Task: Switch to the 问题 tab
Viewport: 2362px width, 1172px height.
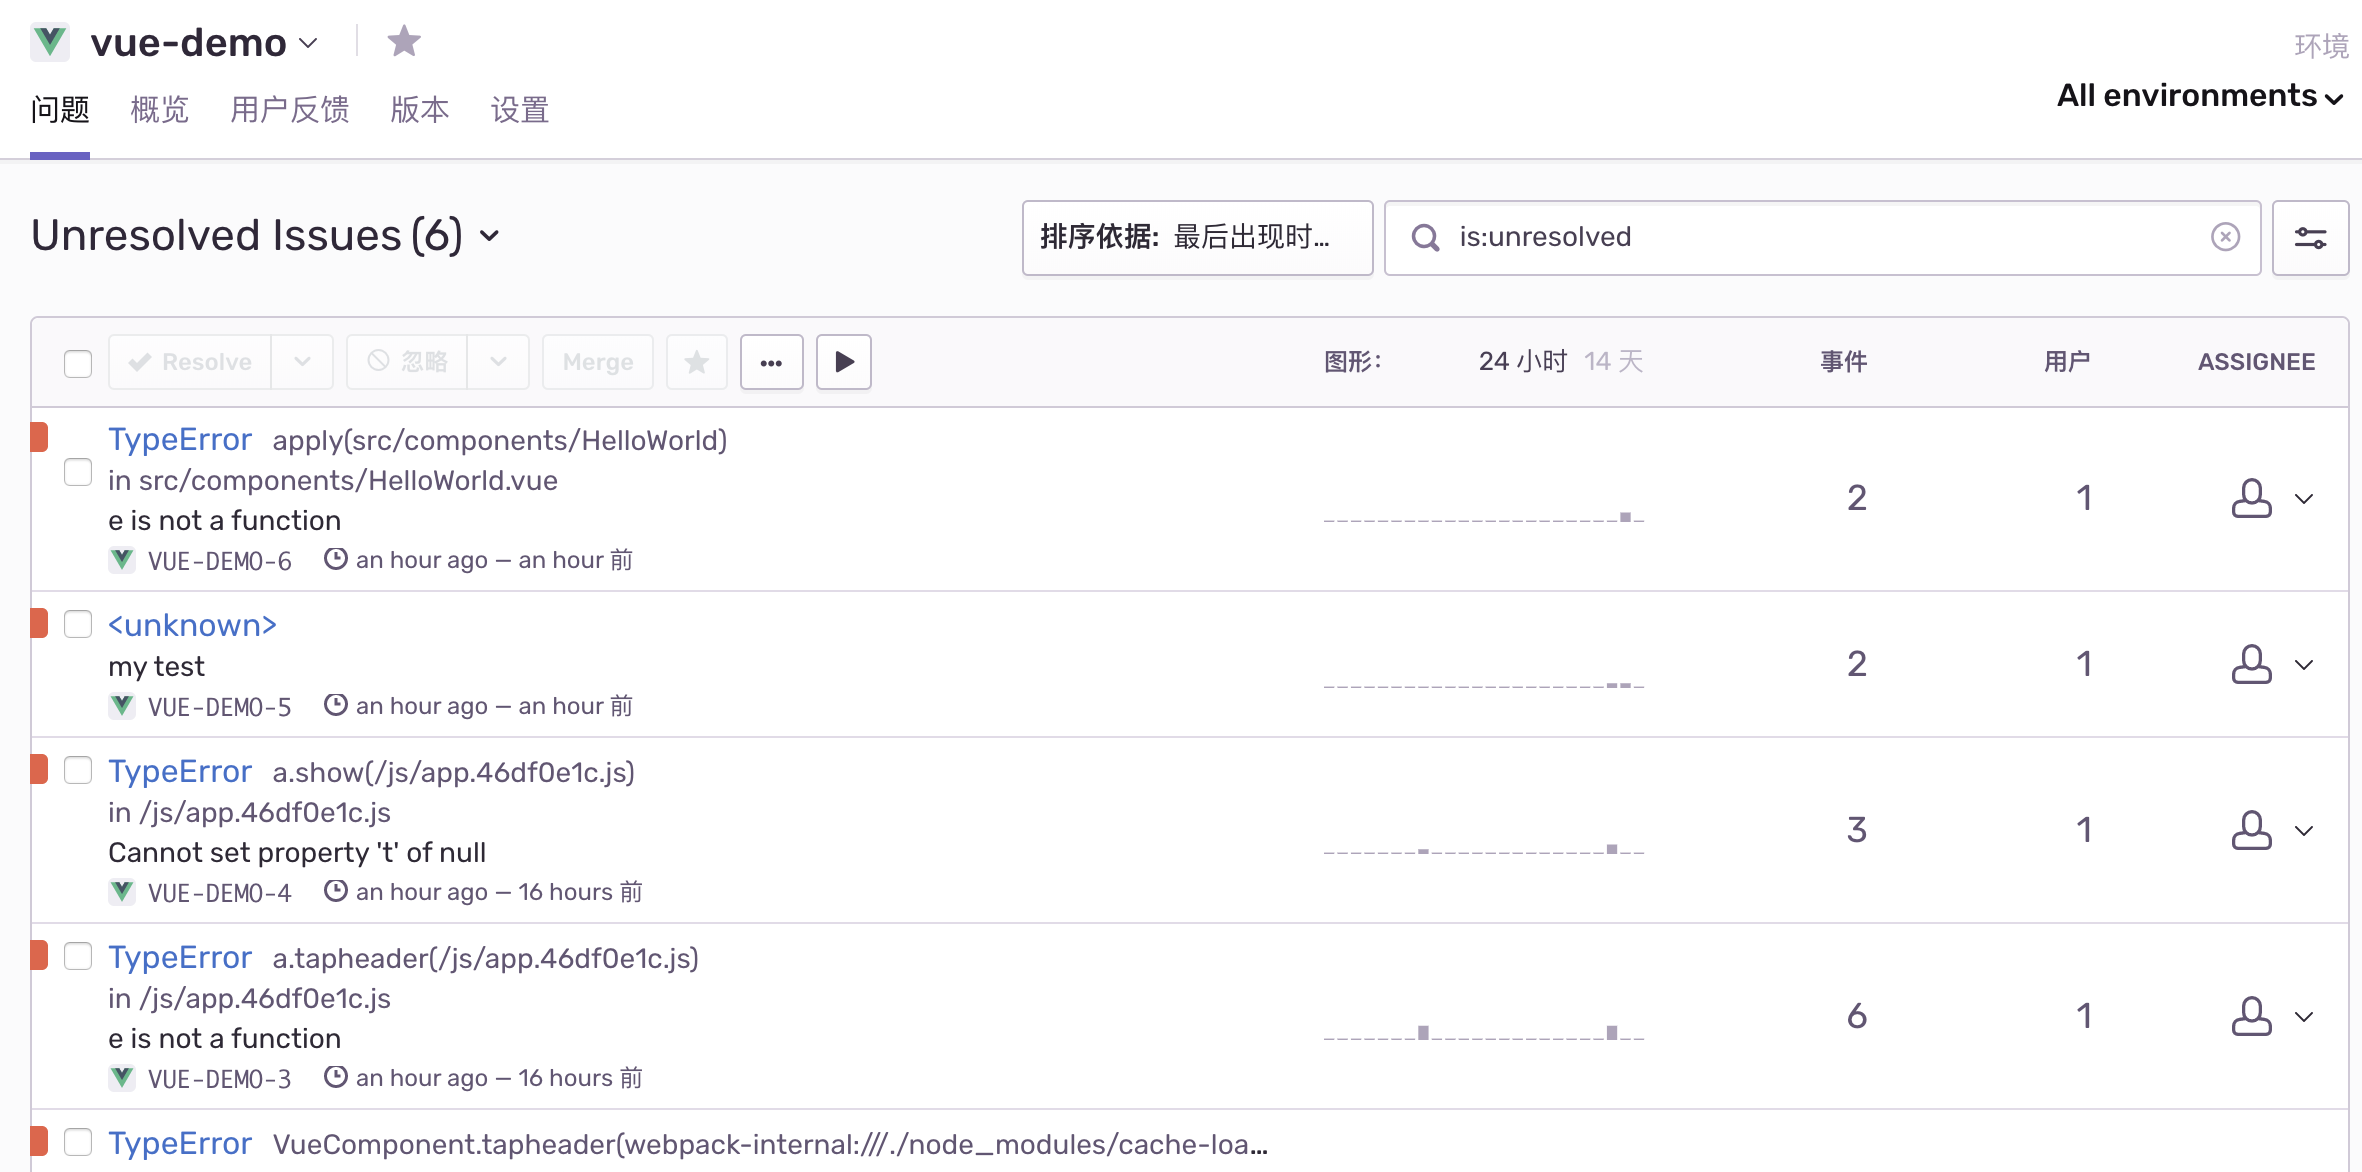Action: click(x=60, y=109)
